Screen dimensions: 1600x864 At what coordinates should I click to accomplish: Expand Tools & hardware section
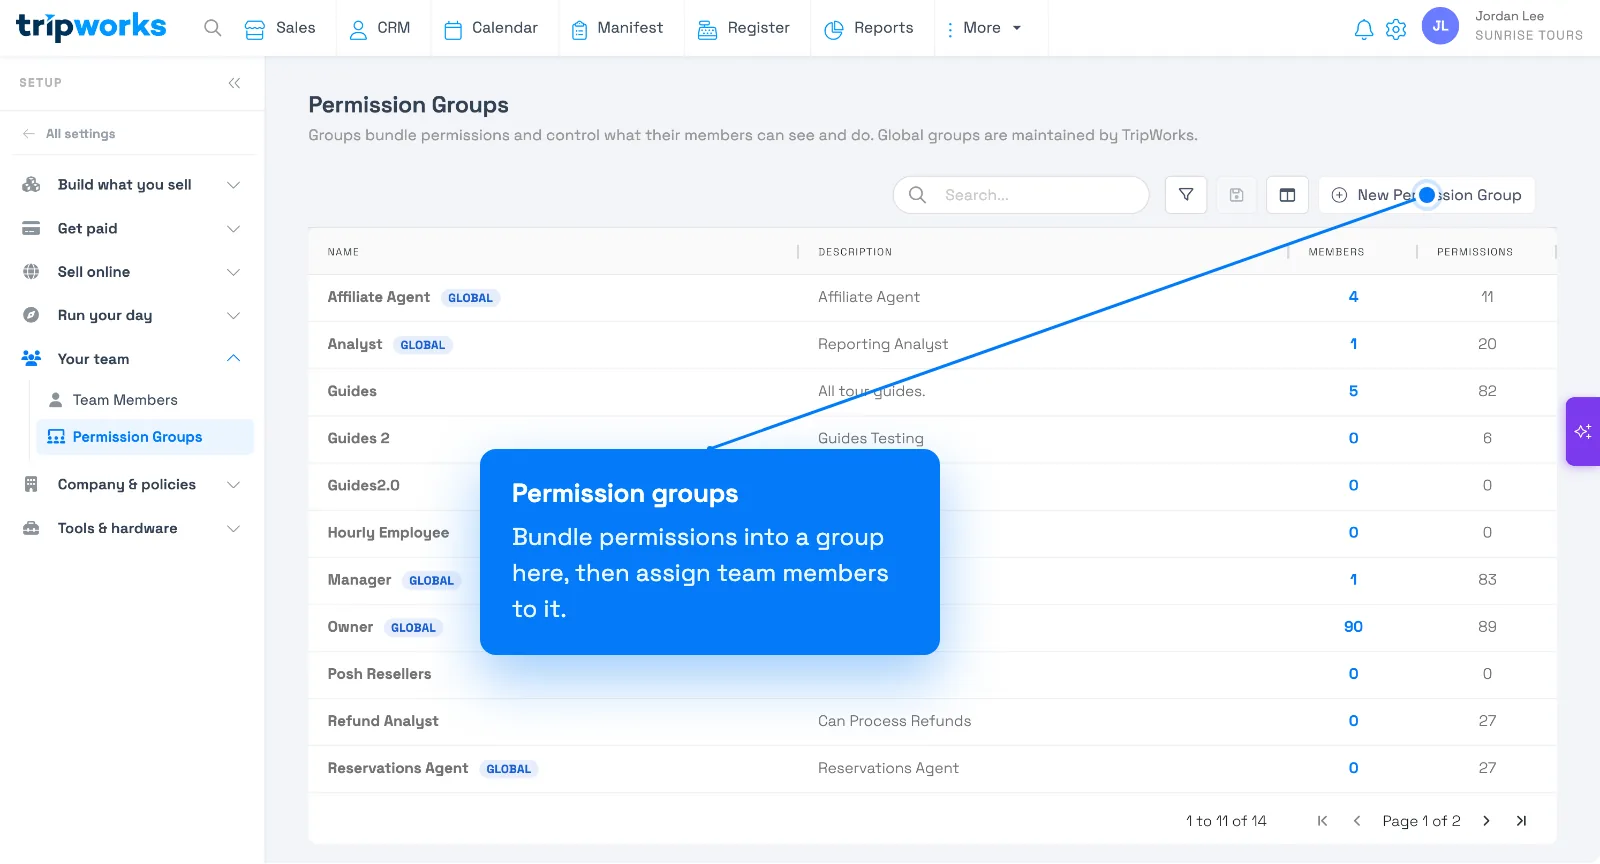233,528
